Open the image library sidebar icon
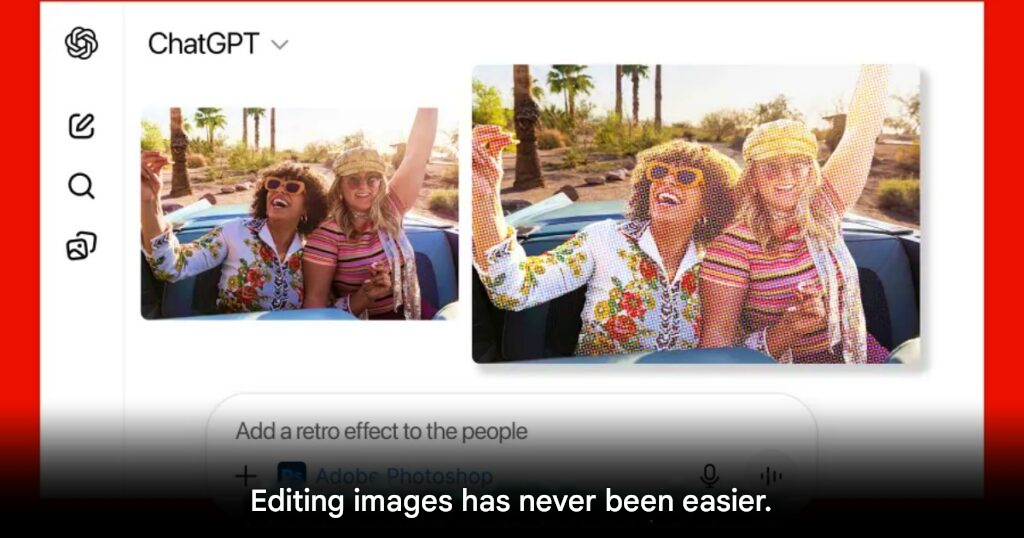 (82, 246)
